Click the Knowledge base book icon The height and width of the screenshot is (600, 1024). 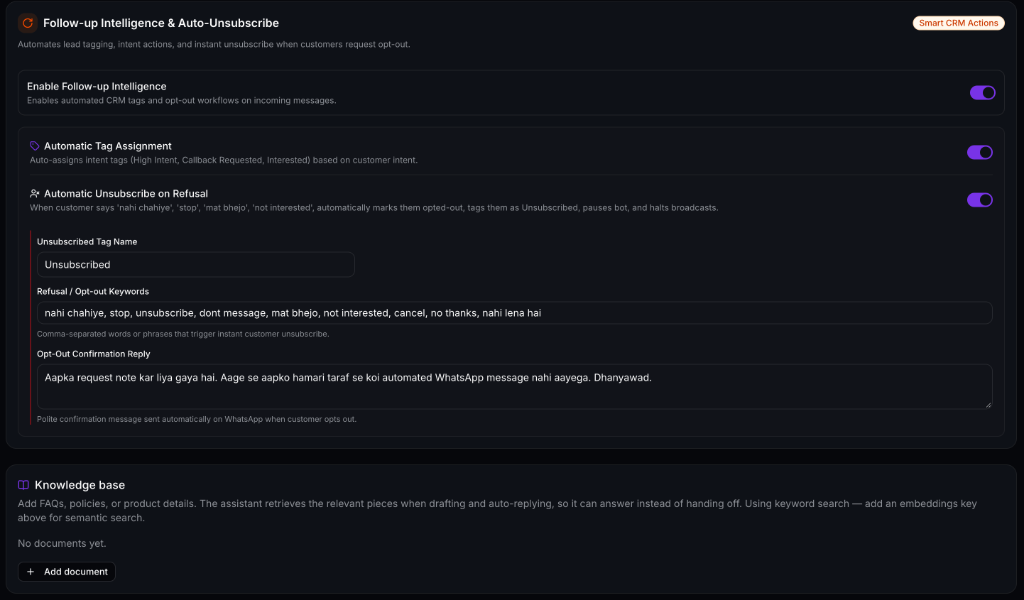24,485
